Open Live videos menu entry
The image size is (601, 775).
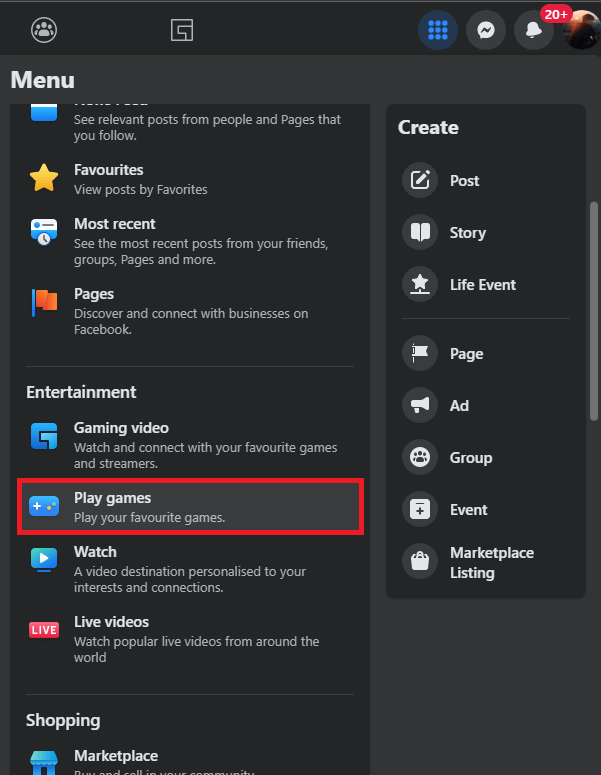pyautogui.click(x=190, y=639)
